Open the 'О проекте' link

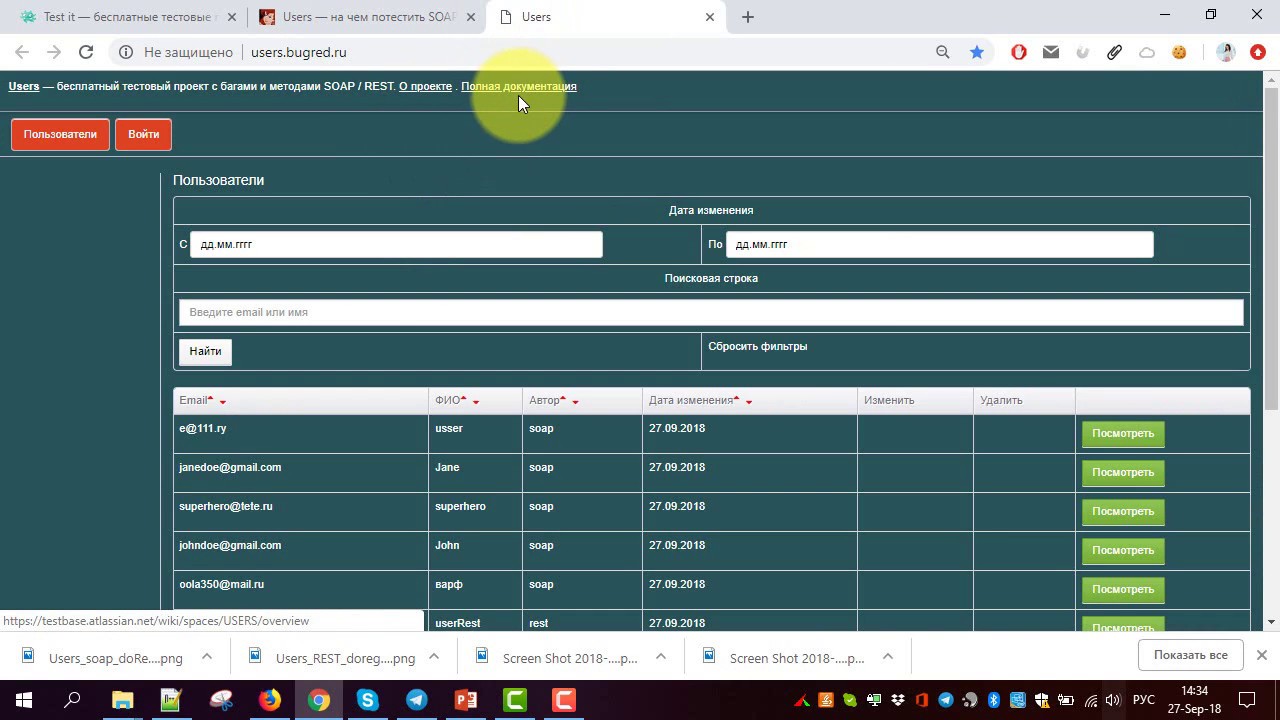tap(425, 86)
